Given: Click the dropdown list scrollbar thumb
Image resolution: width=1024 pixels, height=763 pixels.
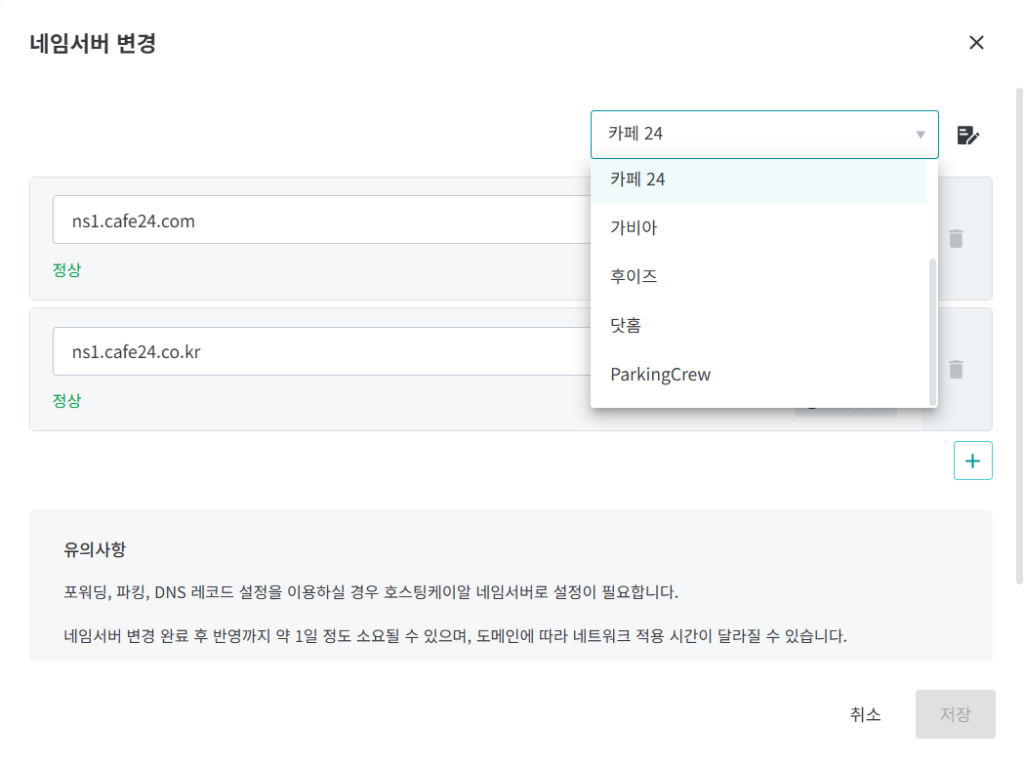Looking at the screenshot, I should pyautogui.click(x=933, y=330).
